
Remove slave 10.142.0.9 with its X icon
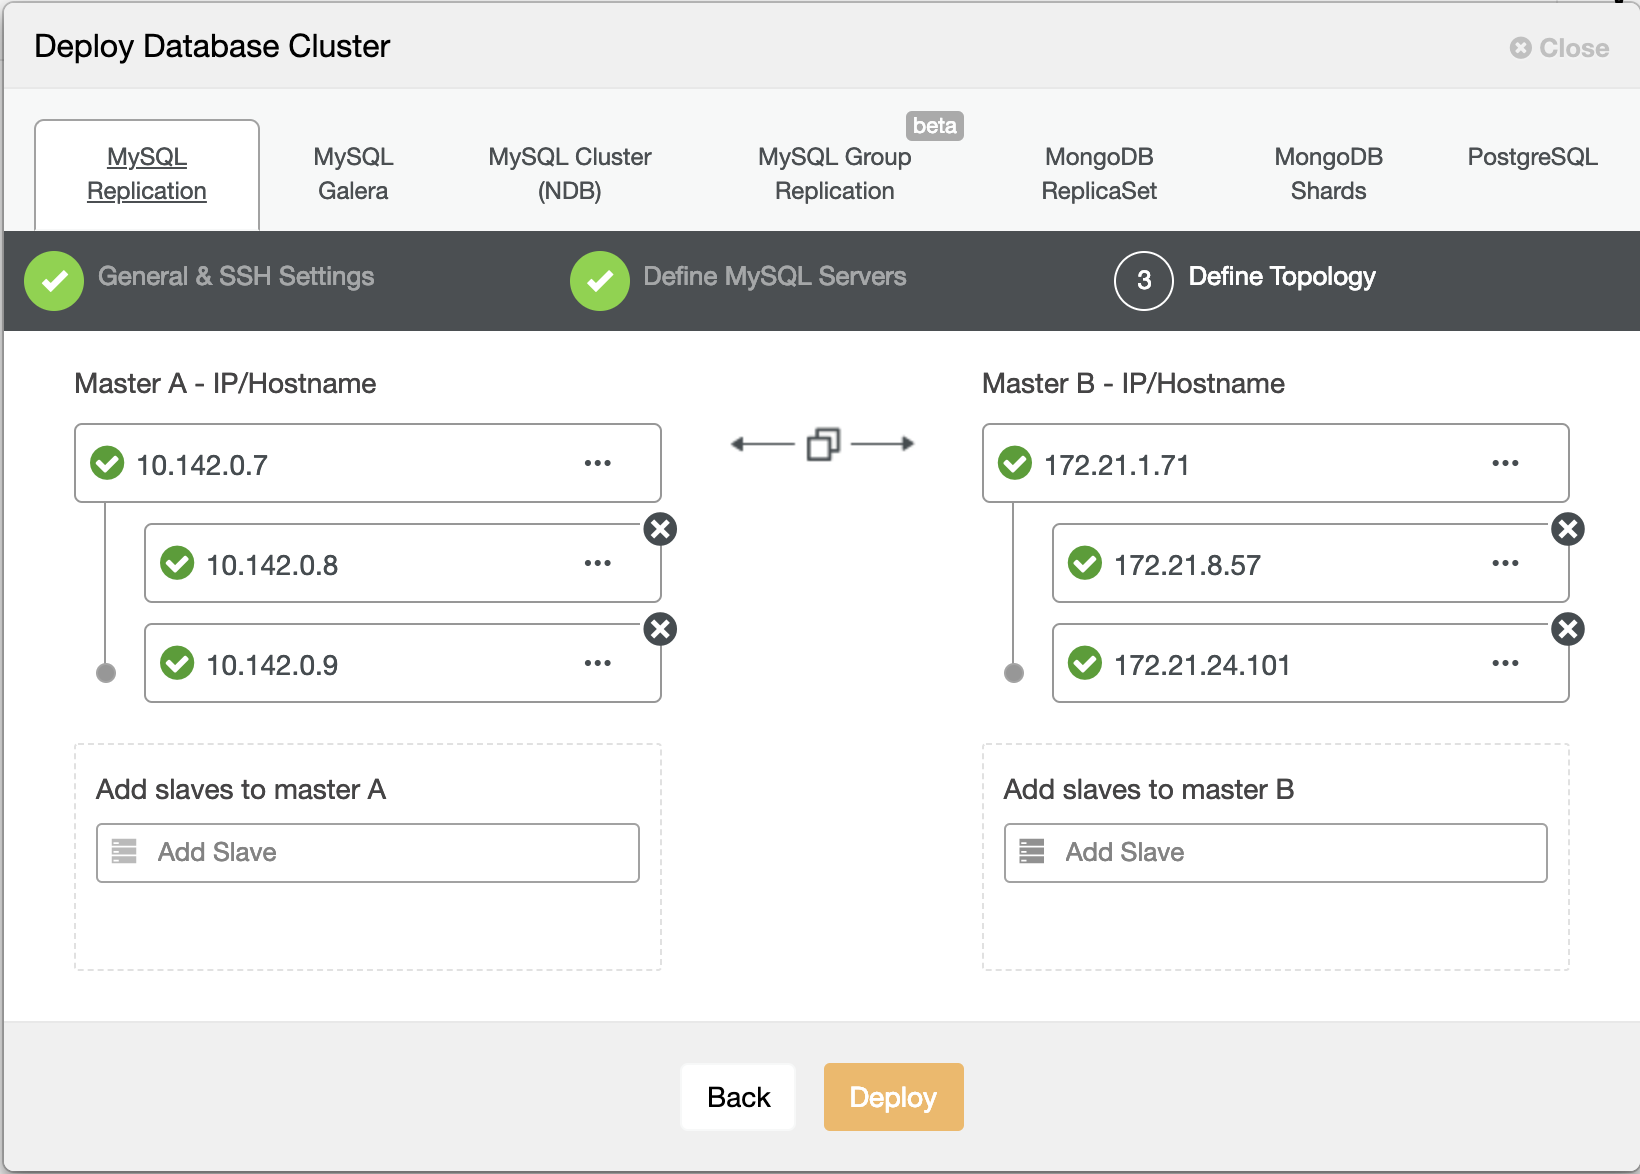point(660,629)
